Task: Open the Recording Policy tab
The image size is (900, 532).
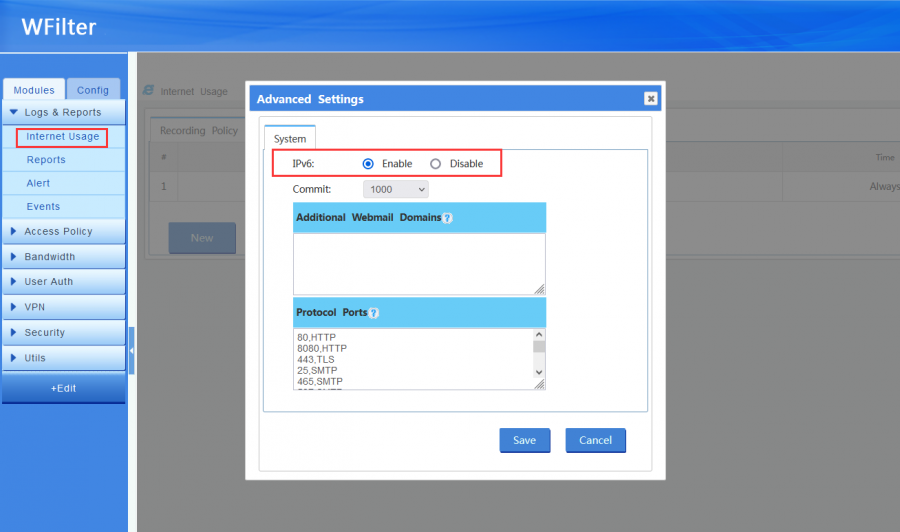Action: tap(199, 130)
